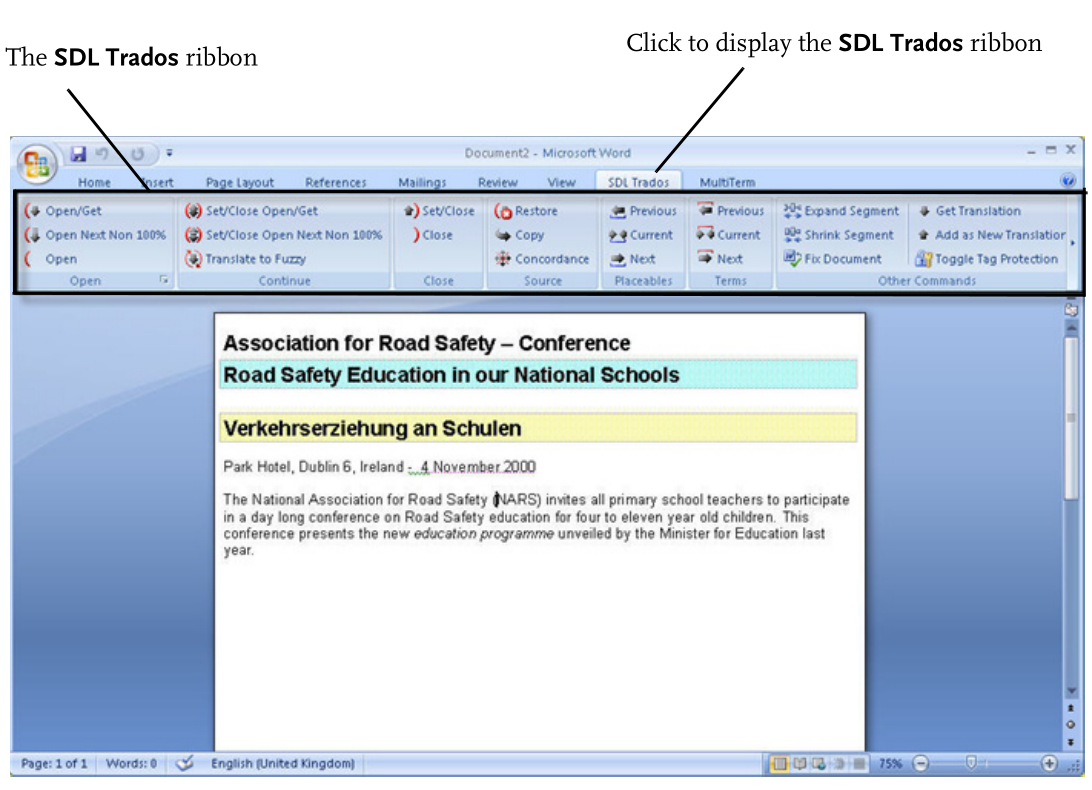Click the Close command in Close group

pyautogui.click(x=433, y=235)
